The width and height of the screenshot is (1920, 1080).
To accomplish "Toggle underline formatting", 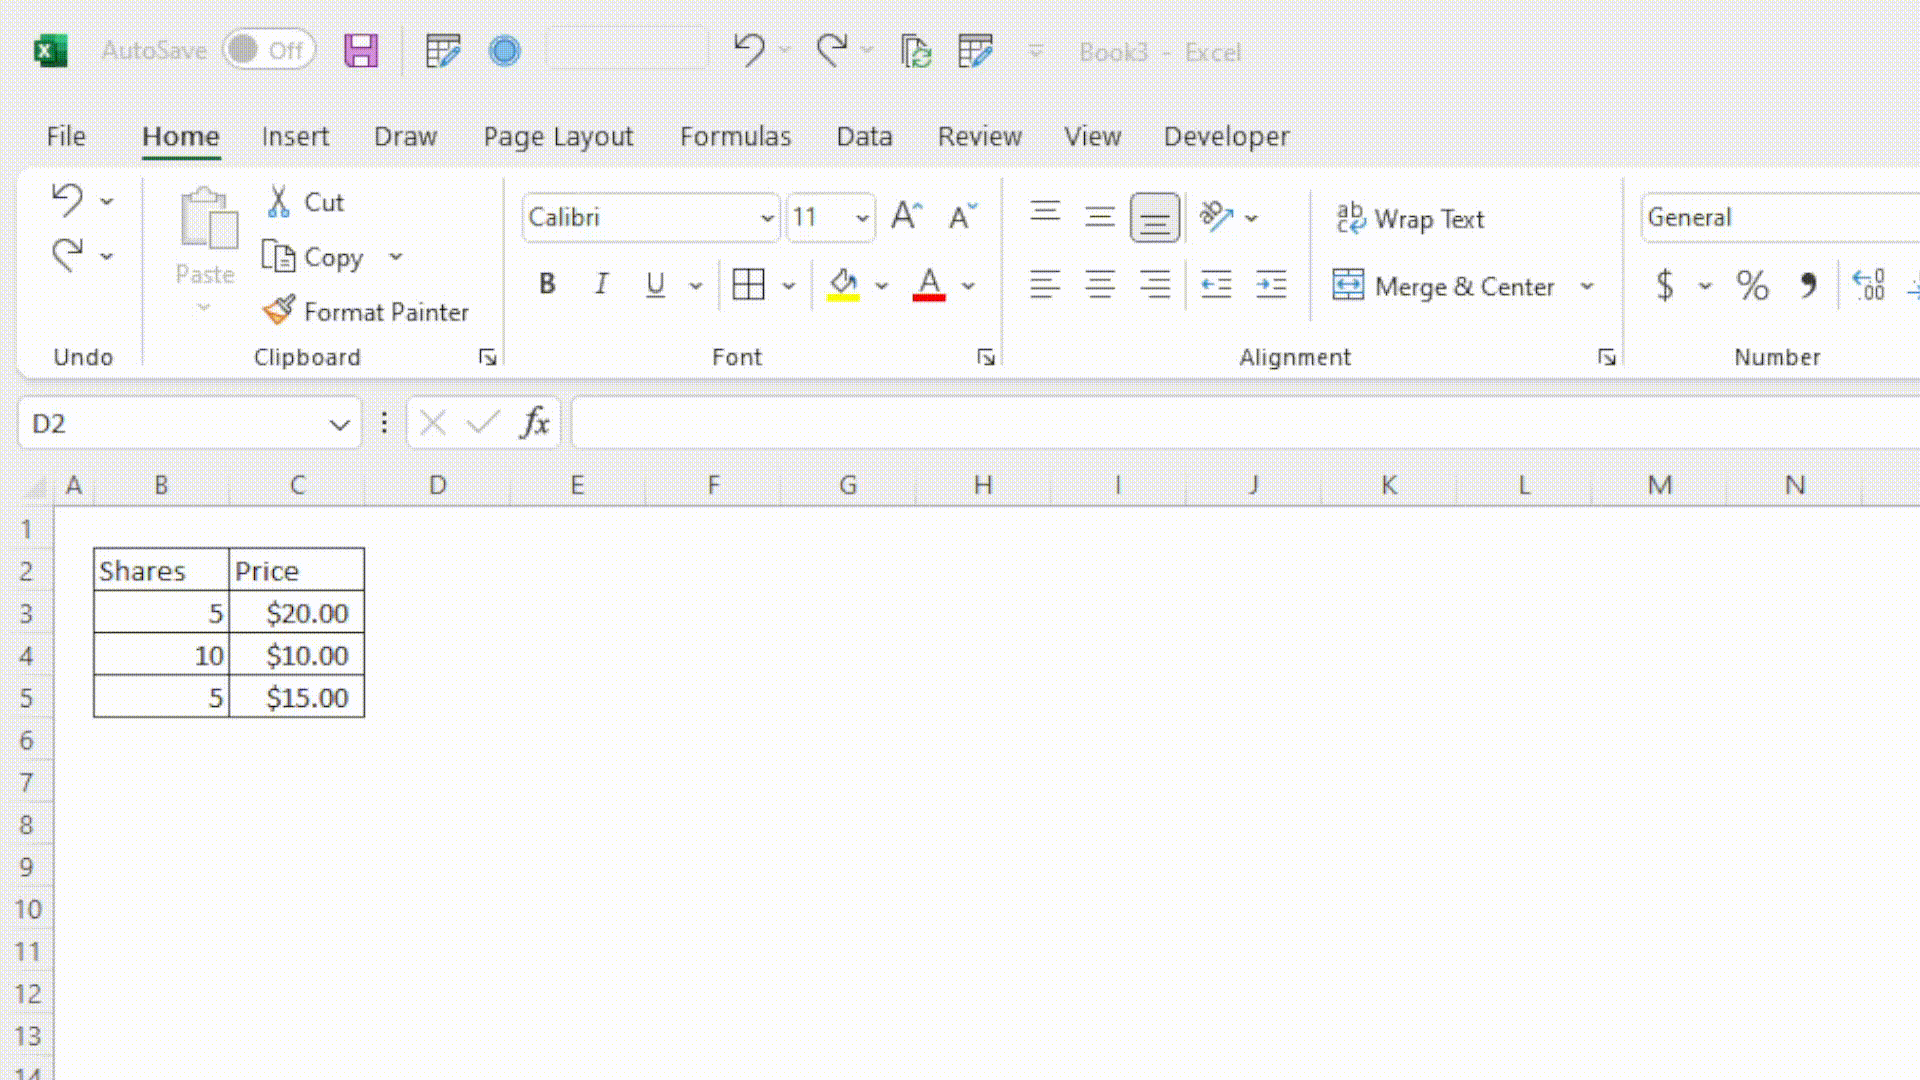I will click(655, 285).
